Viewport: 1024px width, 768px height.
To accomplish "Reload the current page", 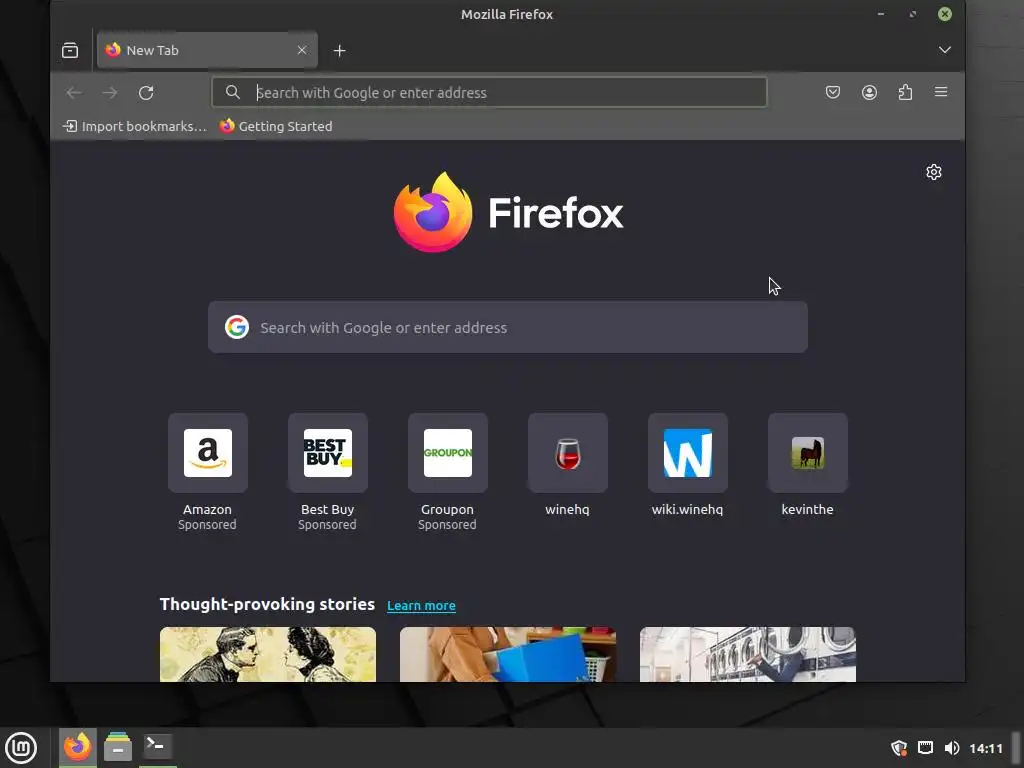I will click(146, 93).
